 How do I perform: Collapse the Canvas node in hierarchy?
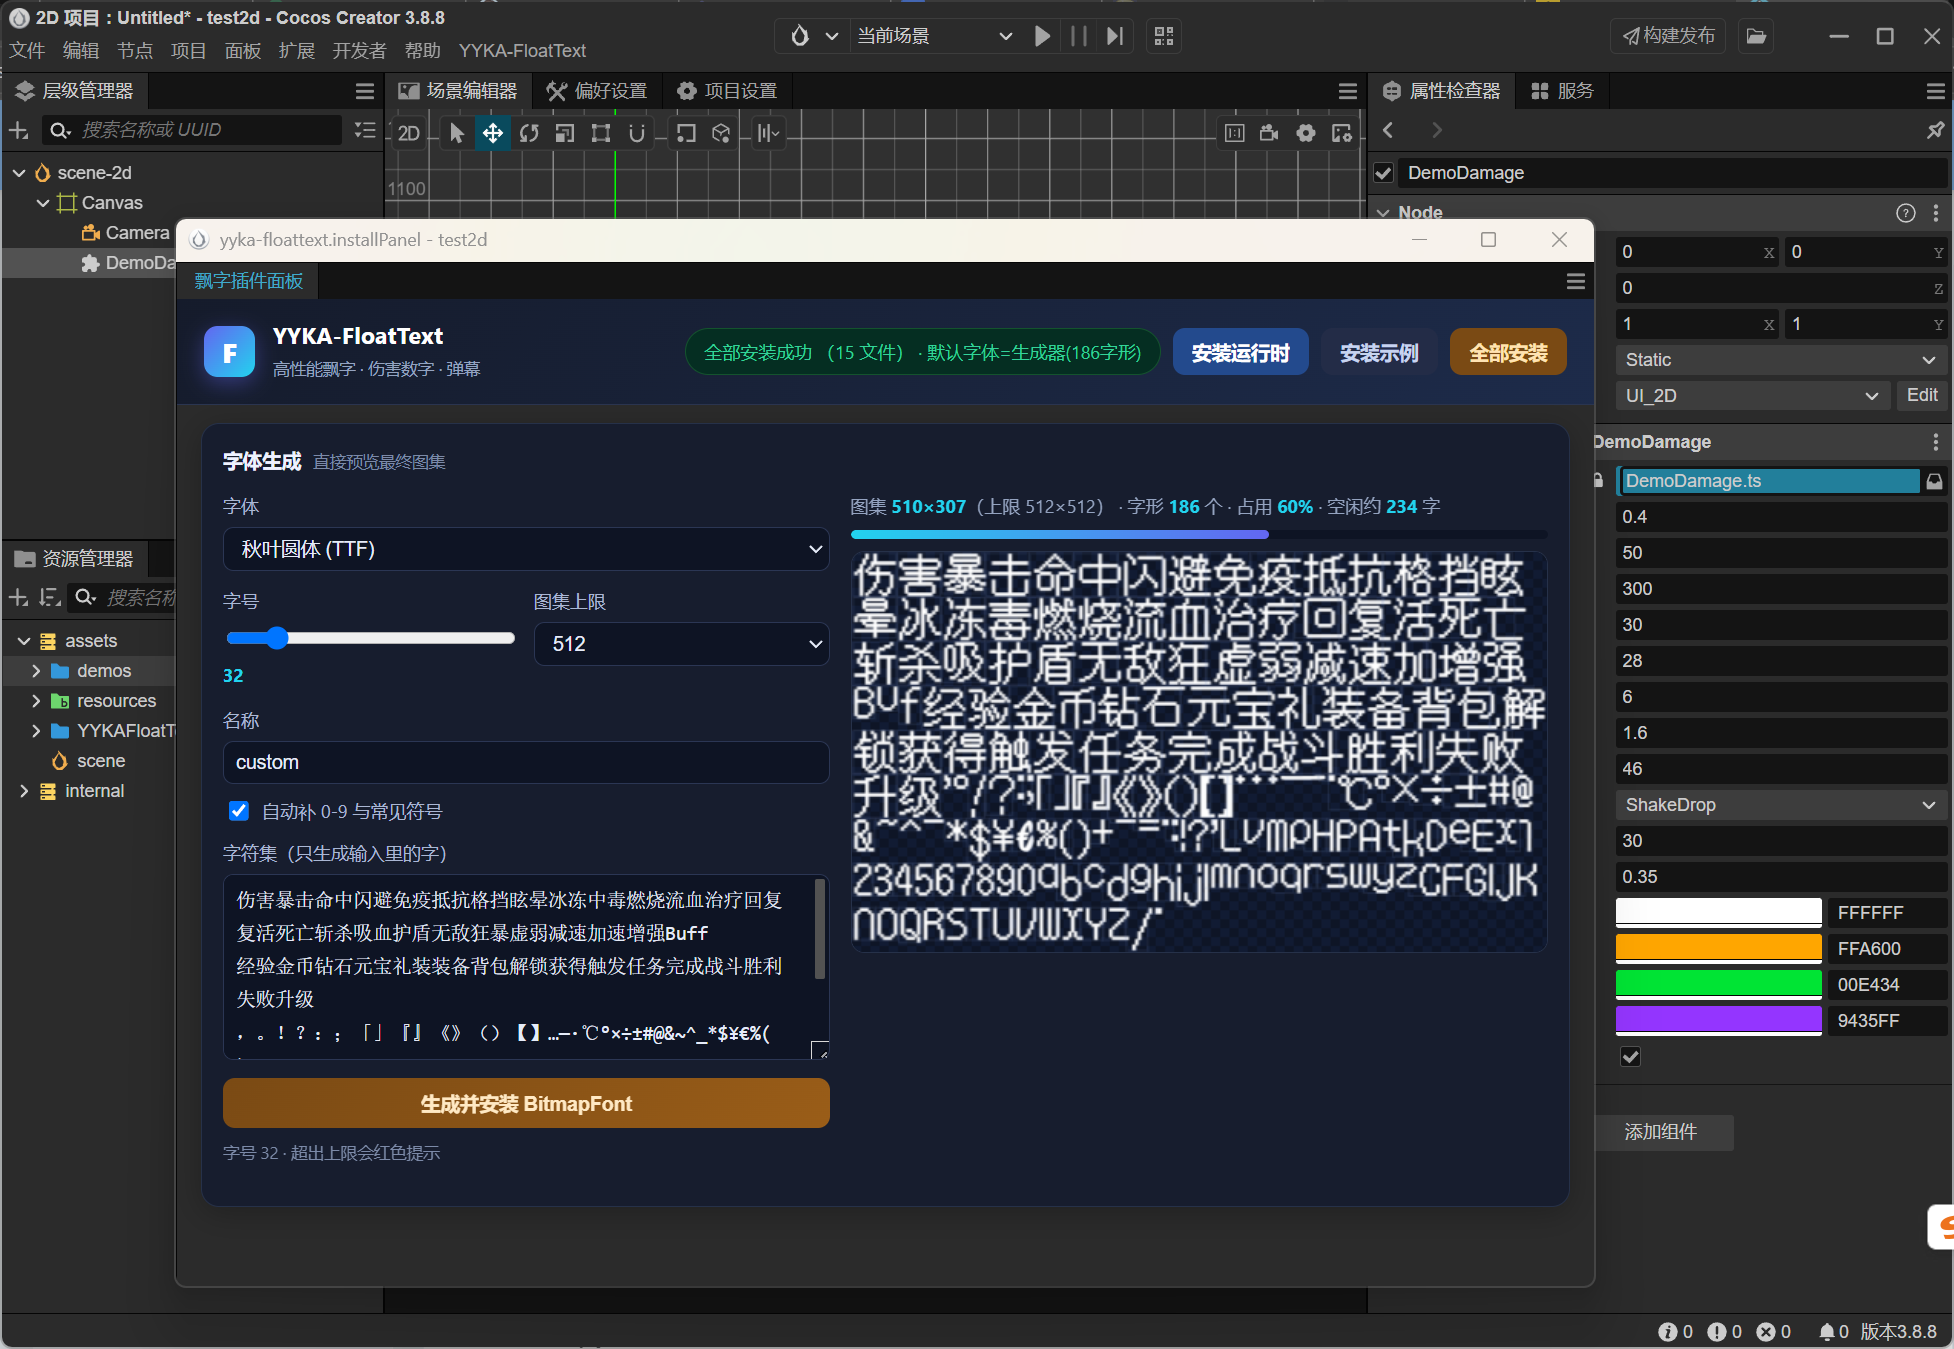(43, 203)
